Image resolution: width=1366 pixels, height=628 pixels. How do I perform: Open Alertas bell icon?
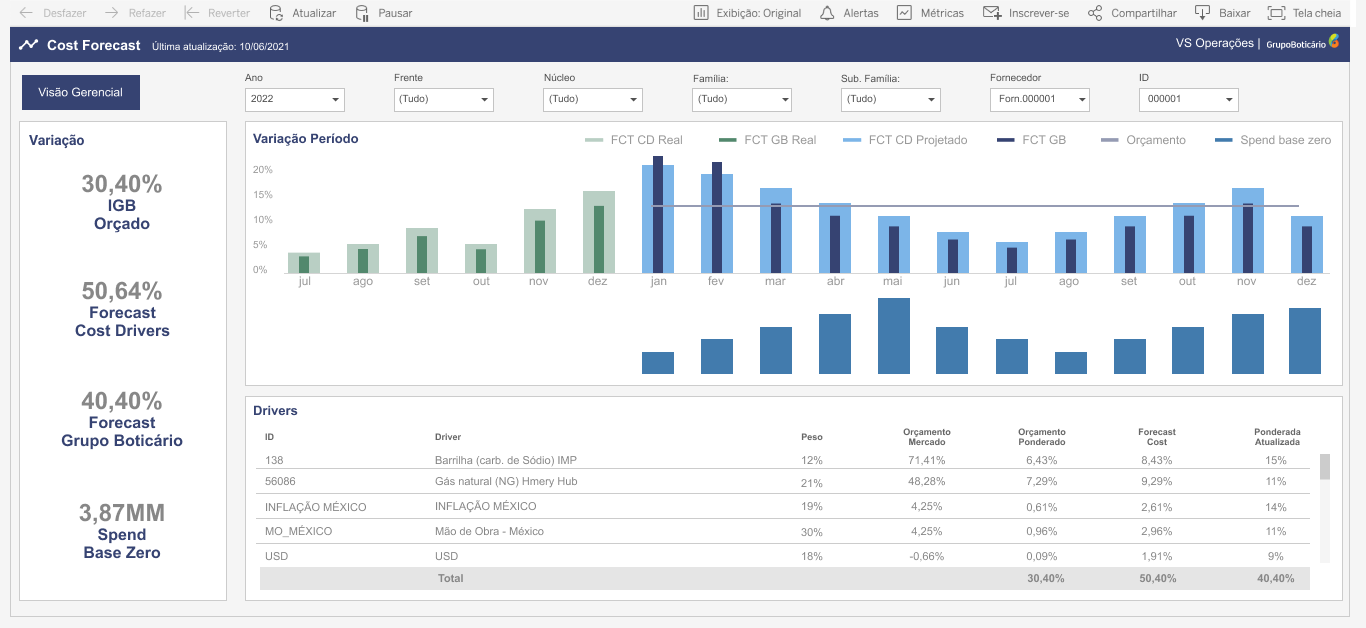point(826,13)
